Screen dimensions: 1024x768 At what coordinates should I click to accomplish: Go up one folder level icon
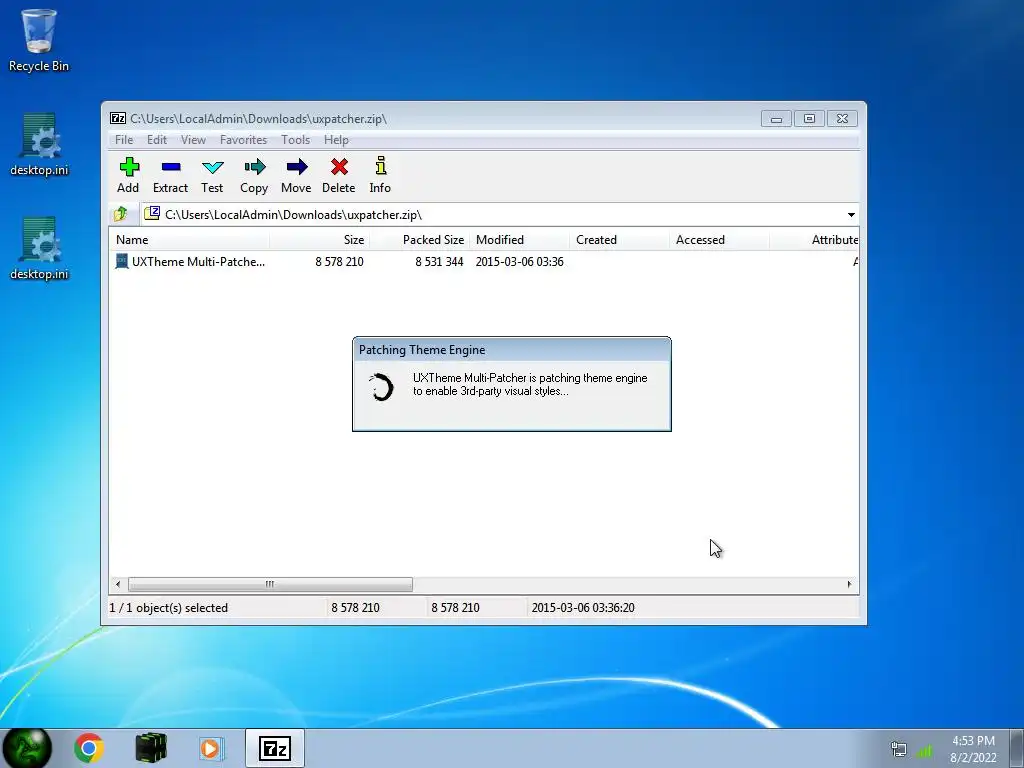coord(121,214)
